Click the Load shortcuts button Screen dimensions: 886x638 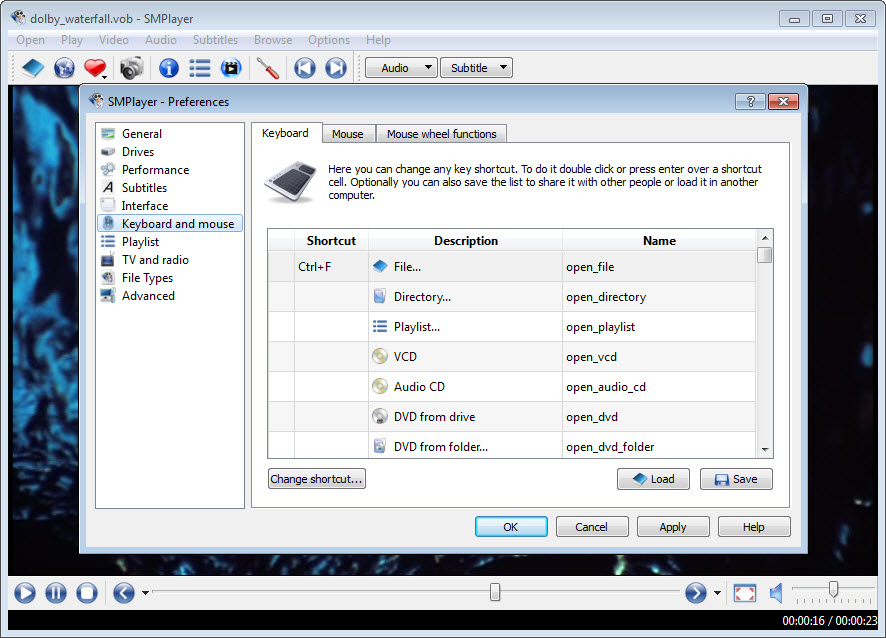[653, 479]
